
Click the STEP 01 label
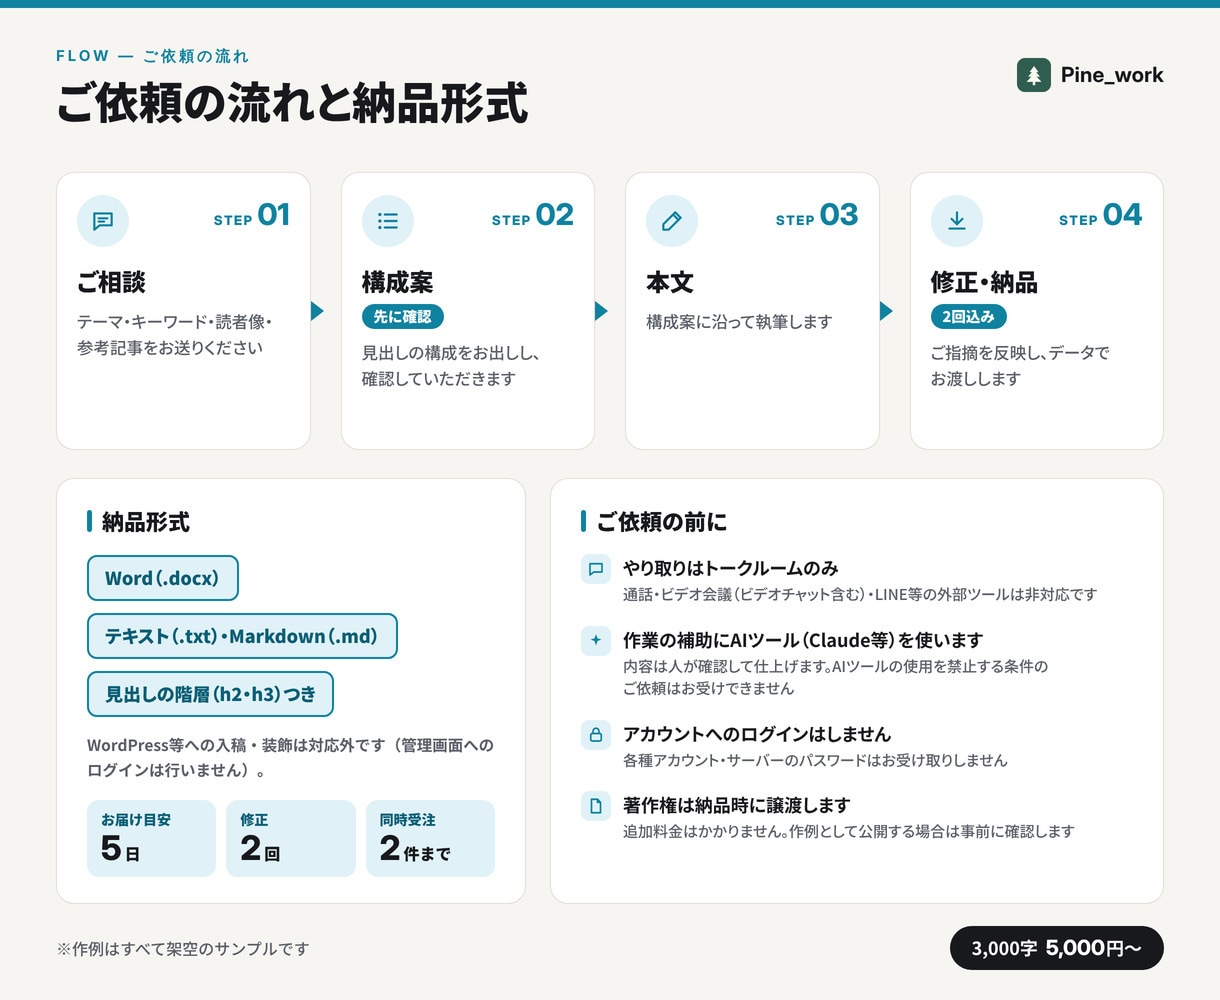coord(252,216)
